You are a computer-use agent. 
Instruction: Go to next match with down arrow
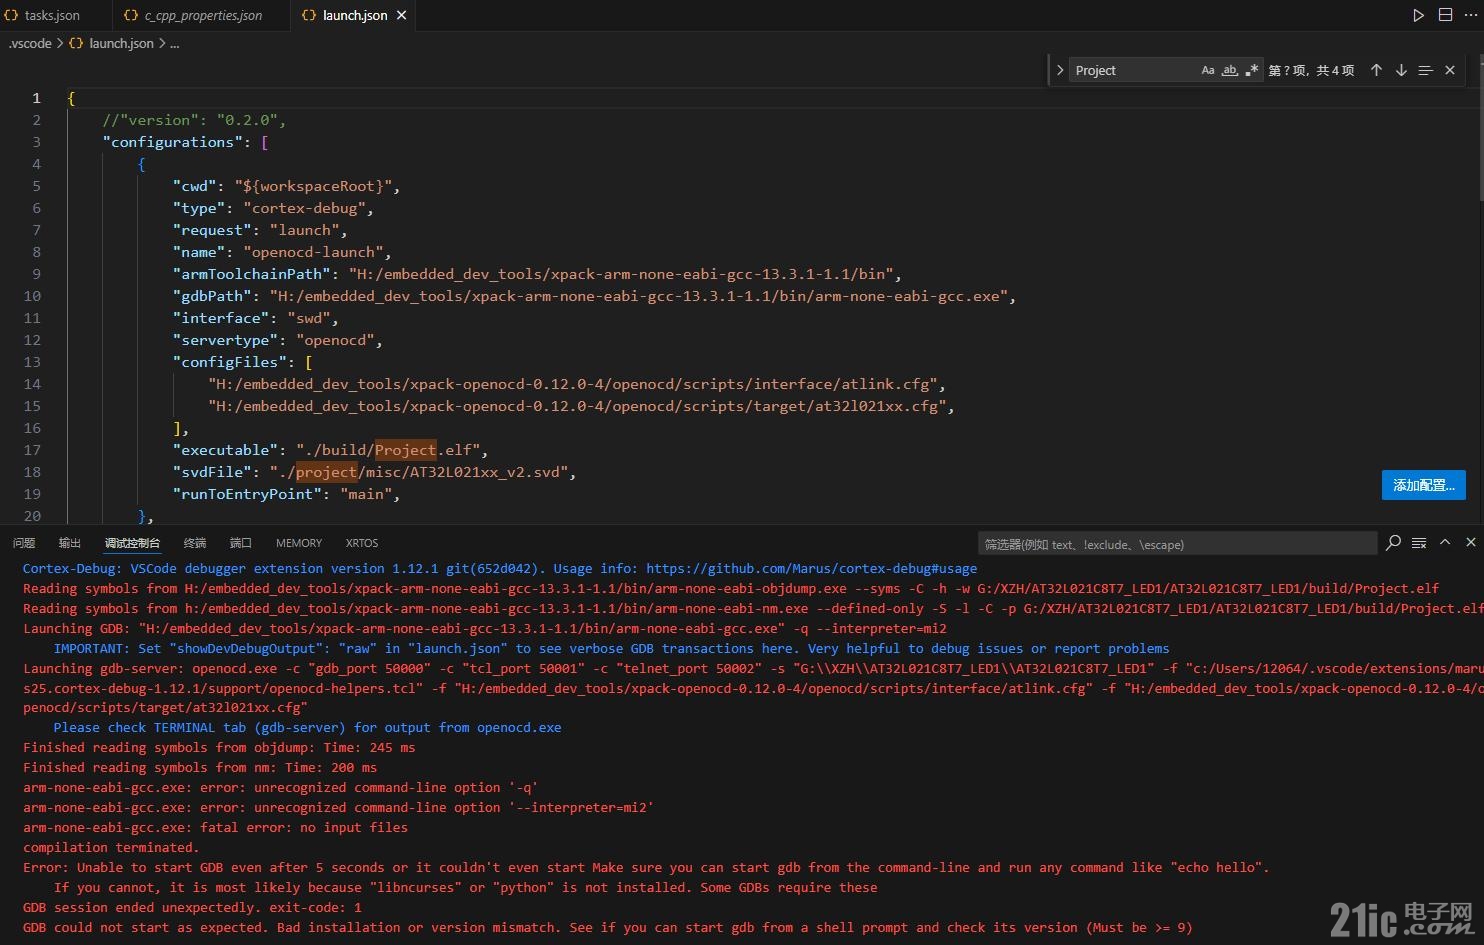pos(1401,70)
